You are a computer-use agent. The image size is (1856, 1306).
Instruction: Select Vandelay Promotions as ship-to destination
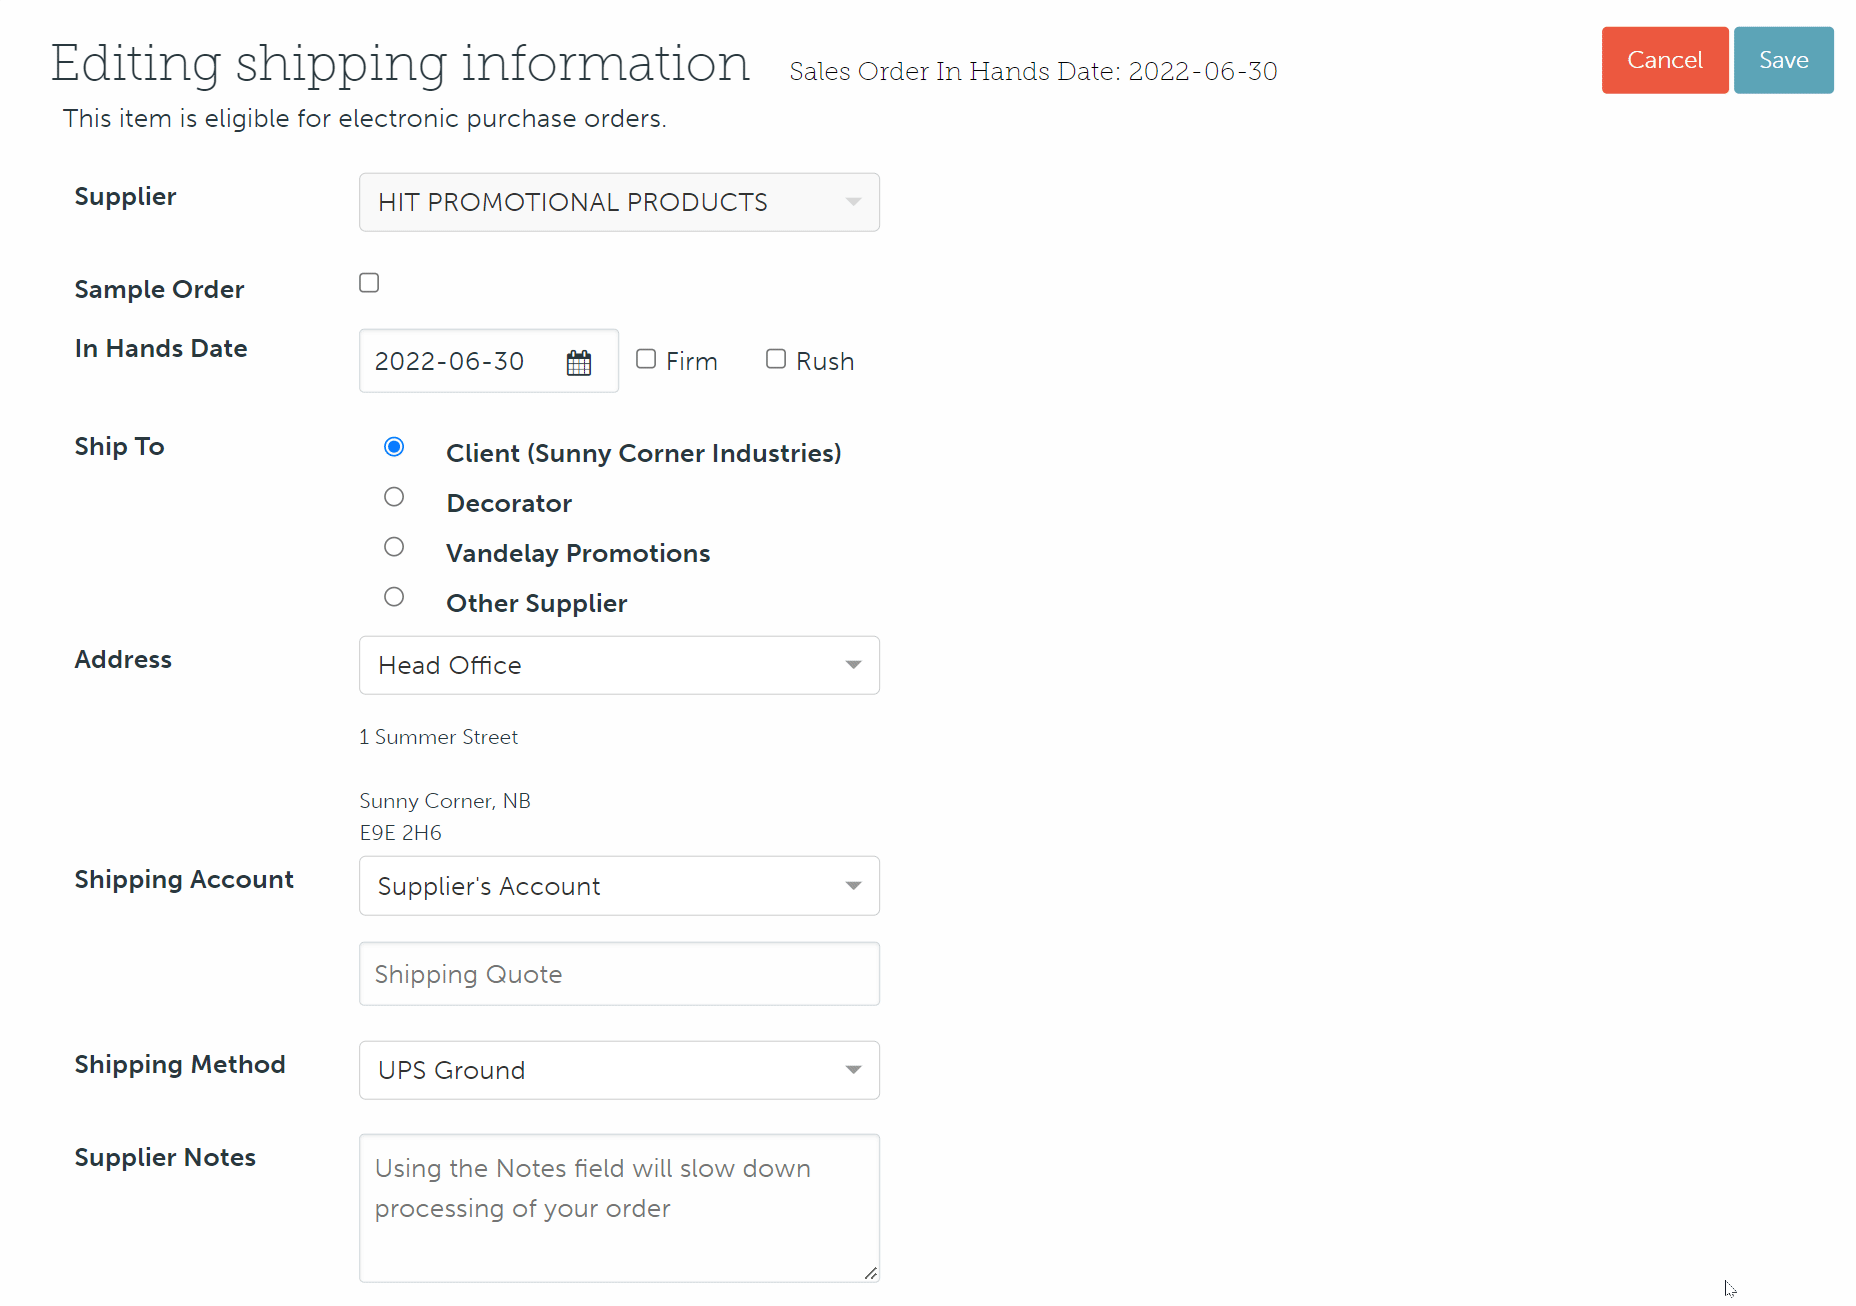pos(394,547)
